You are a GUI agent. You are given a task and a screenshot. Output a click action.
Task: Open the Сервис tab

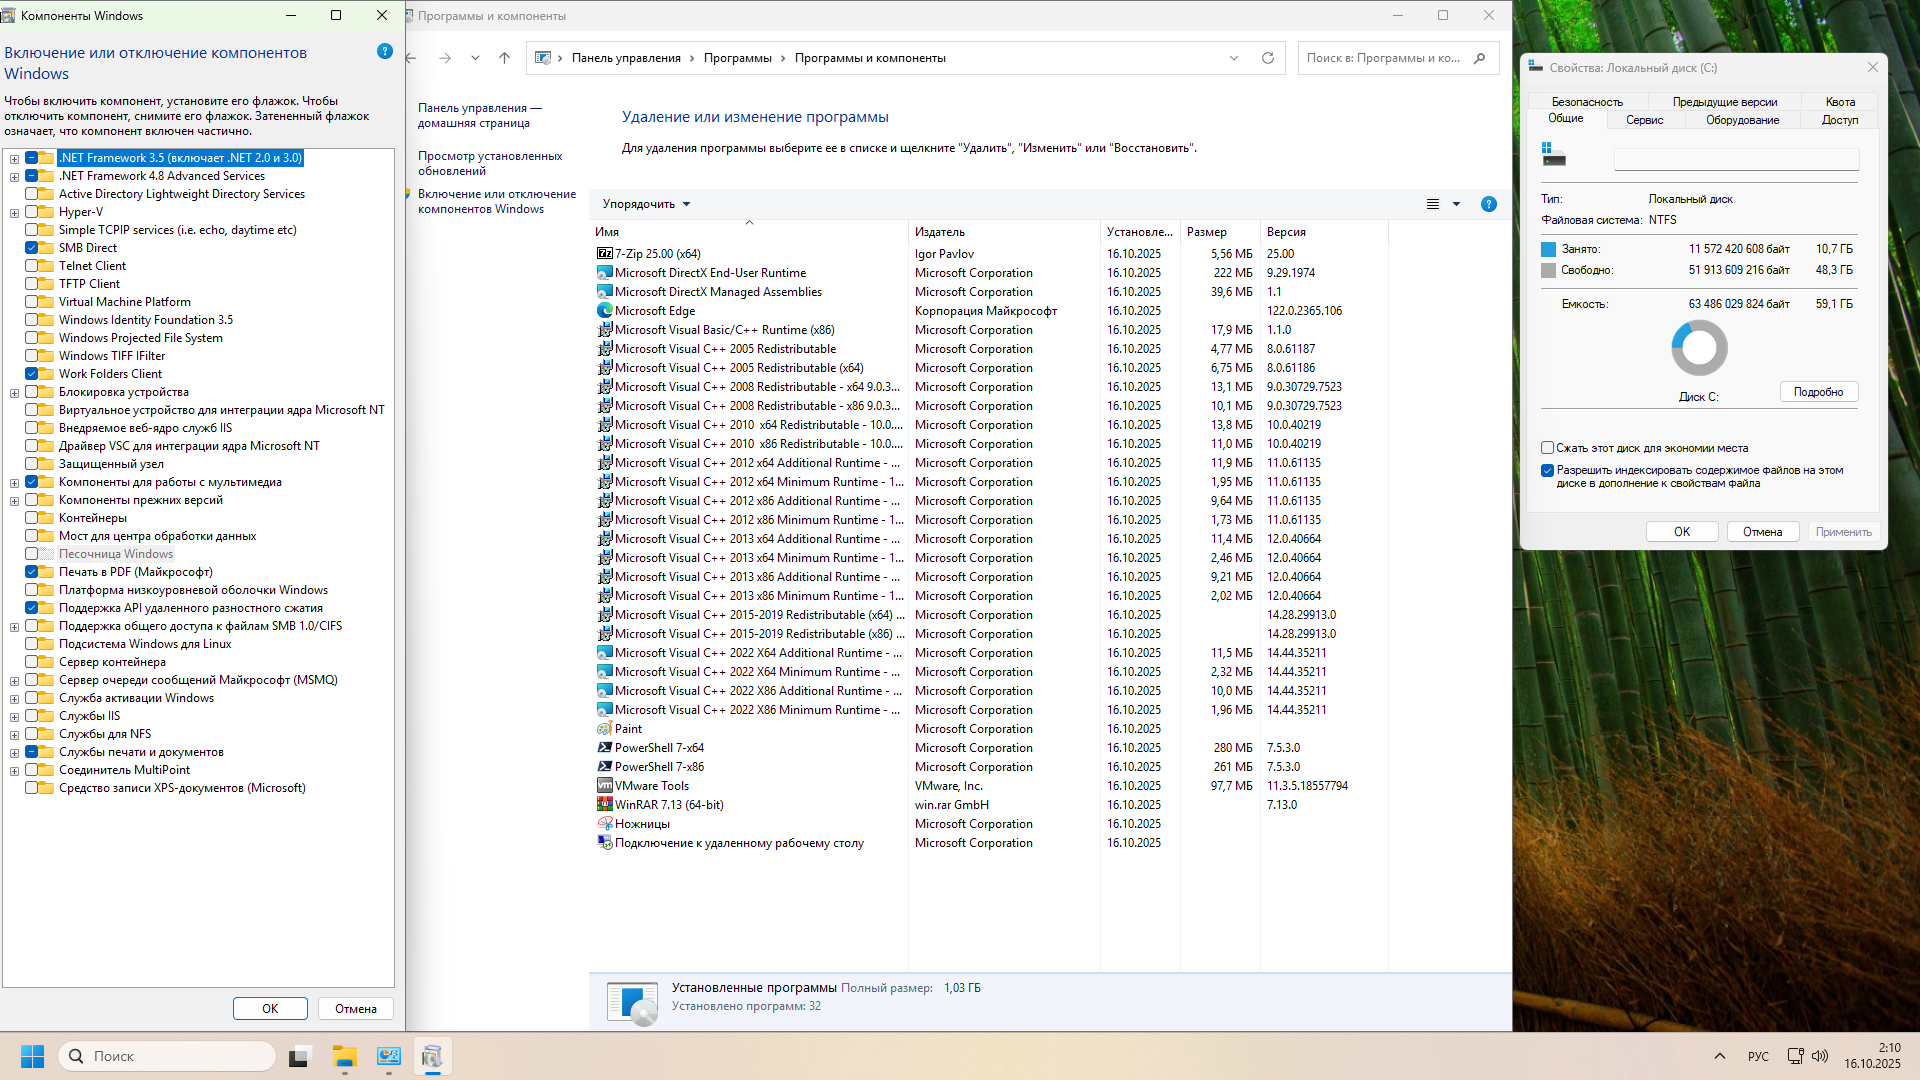1644,120
